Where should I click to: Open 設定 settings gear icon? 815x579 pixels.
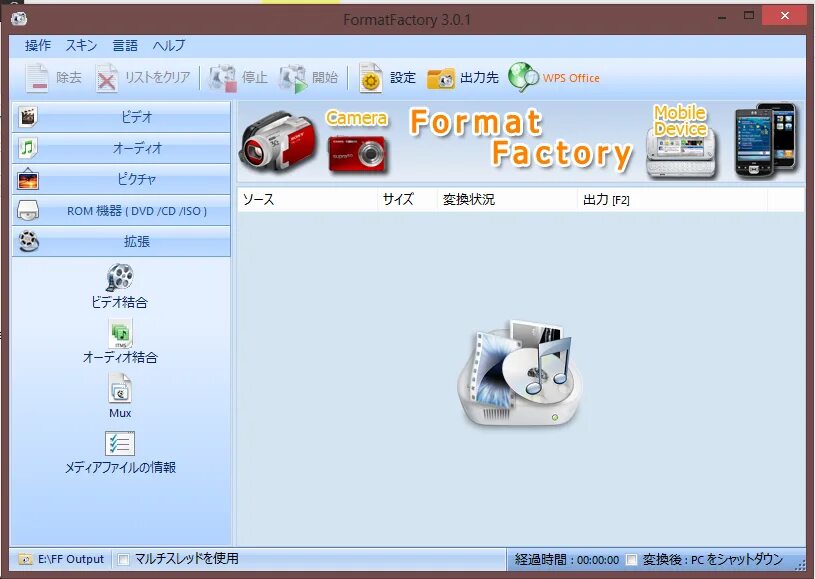click(371, 78)
